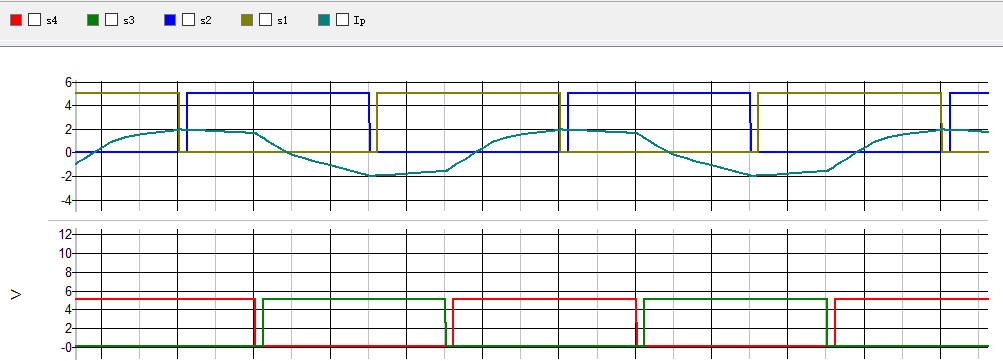Enable the s4 signal checkbox
This screenshot has width=1003, height=361.
point(35,20)
